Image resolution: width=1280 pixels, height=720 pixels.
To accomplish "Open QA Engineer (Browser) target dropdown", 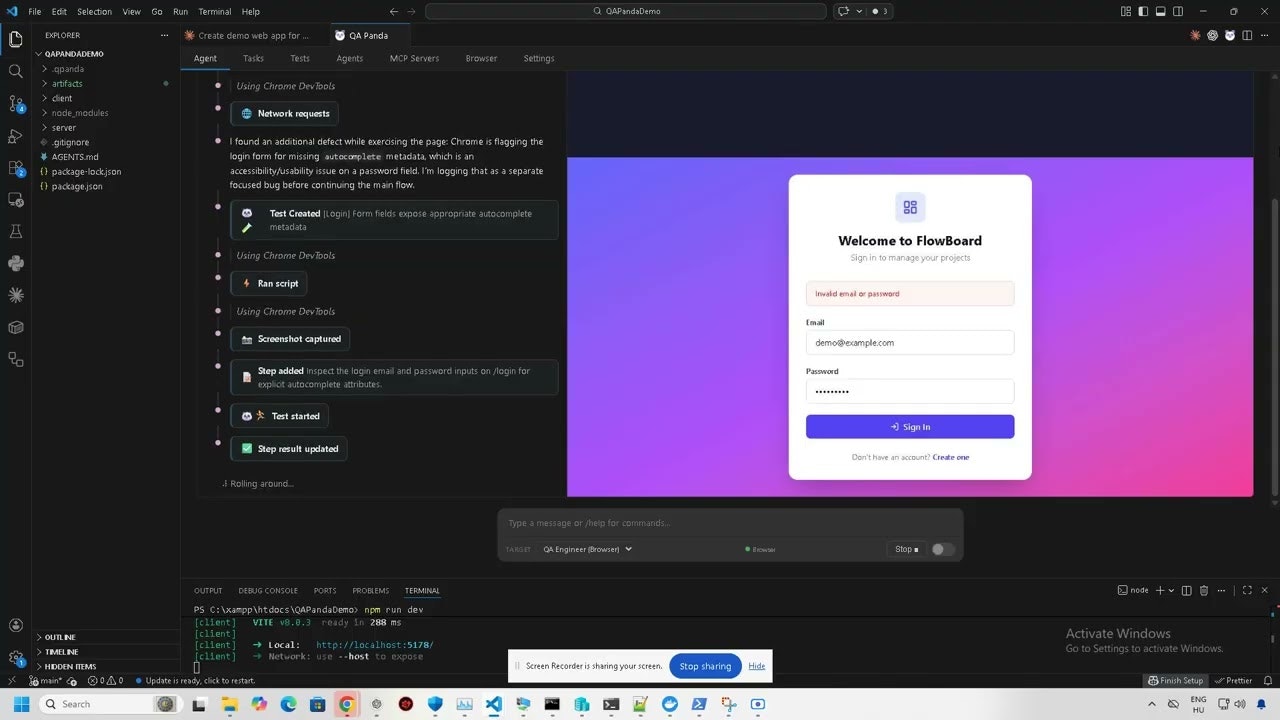I will tap(587, 549).
